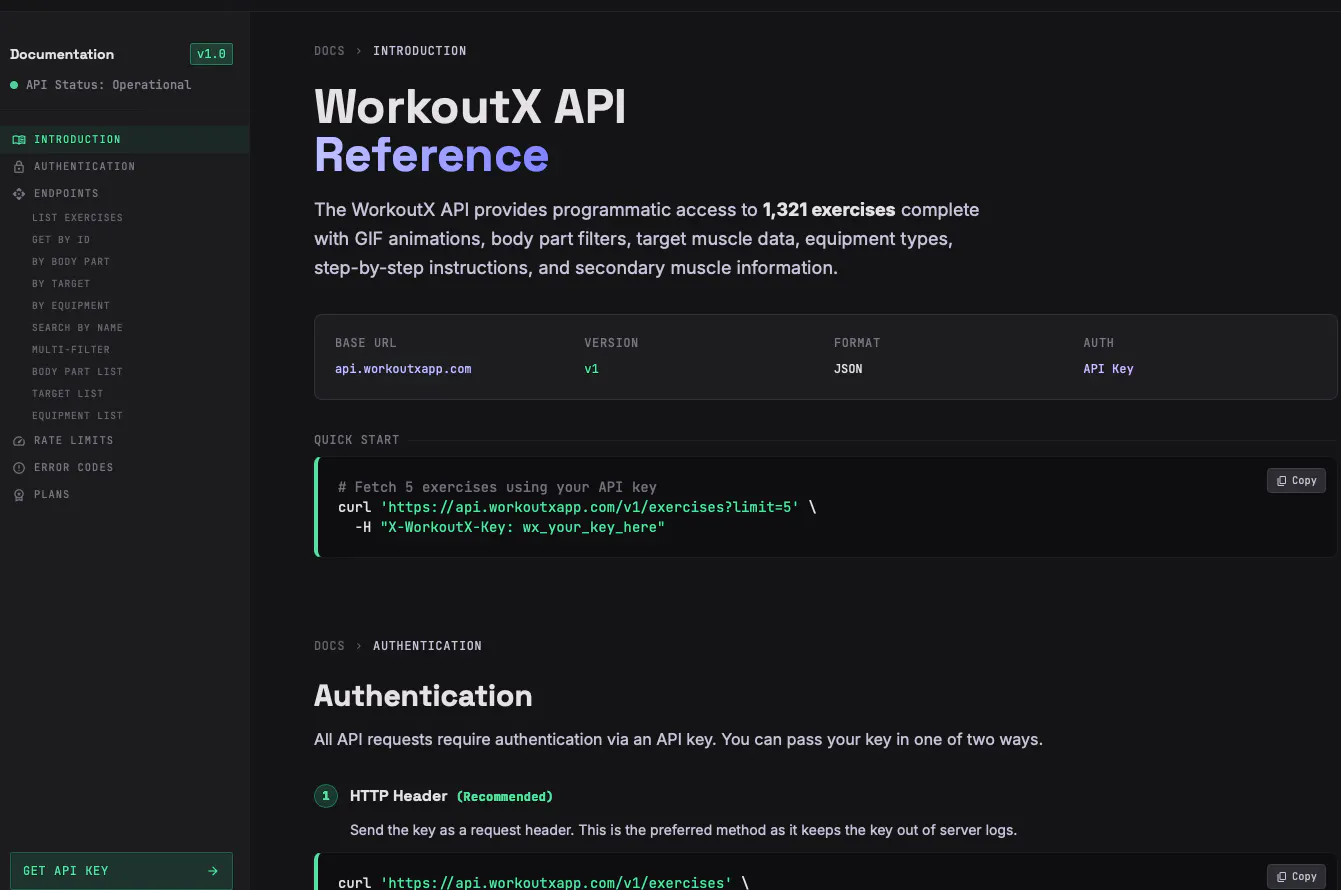Viewport: 1341px width, 890px height.
Task: Click the BASE URL column label
Action: click(x=366, y=343)
